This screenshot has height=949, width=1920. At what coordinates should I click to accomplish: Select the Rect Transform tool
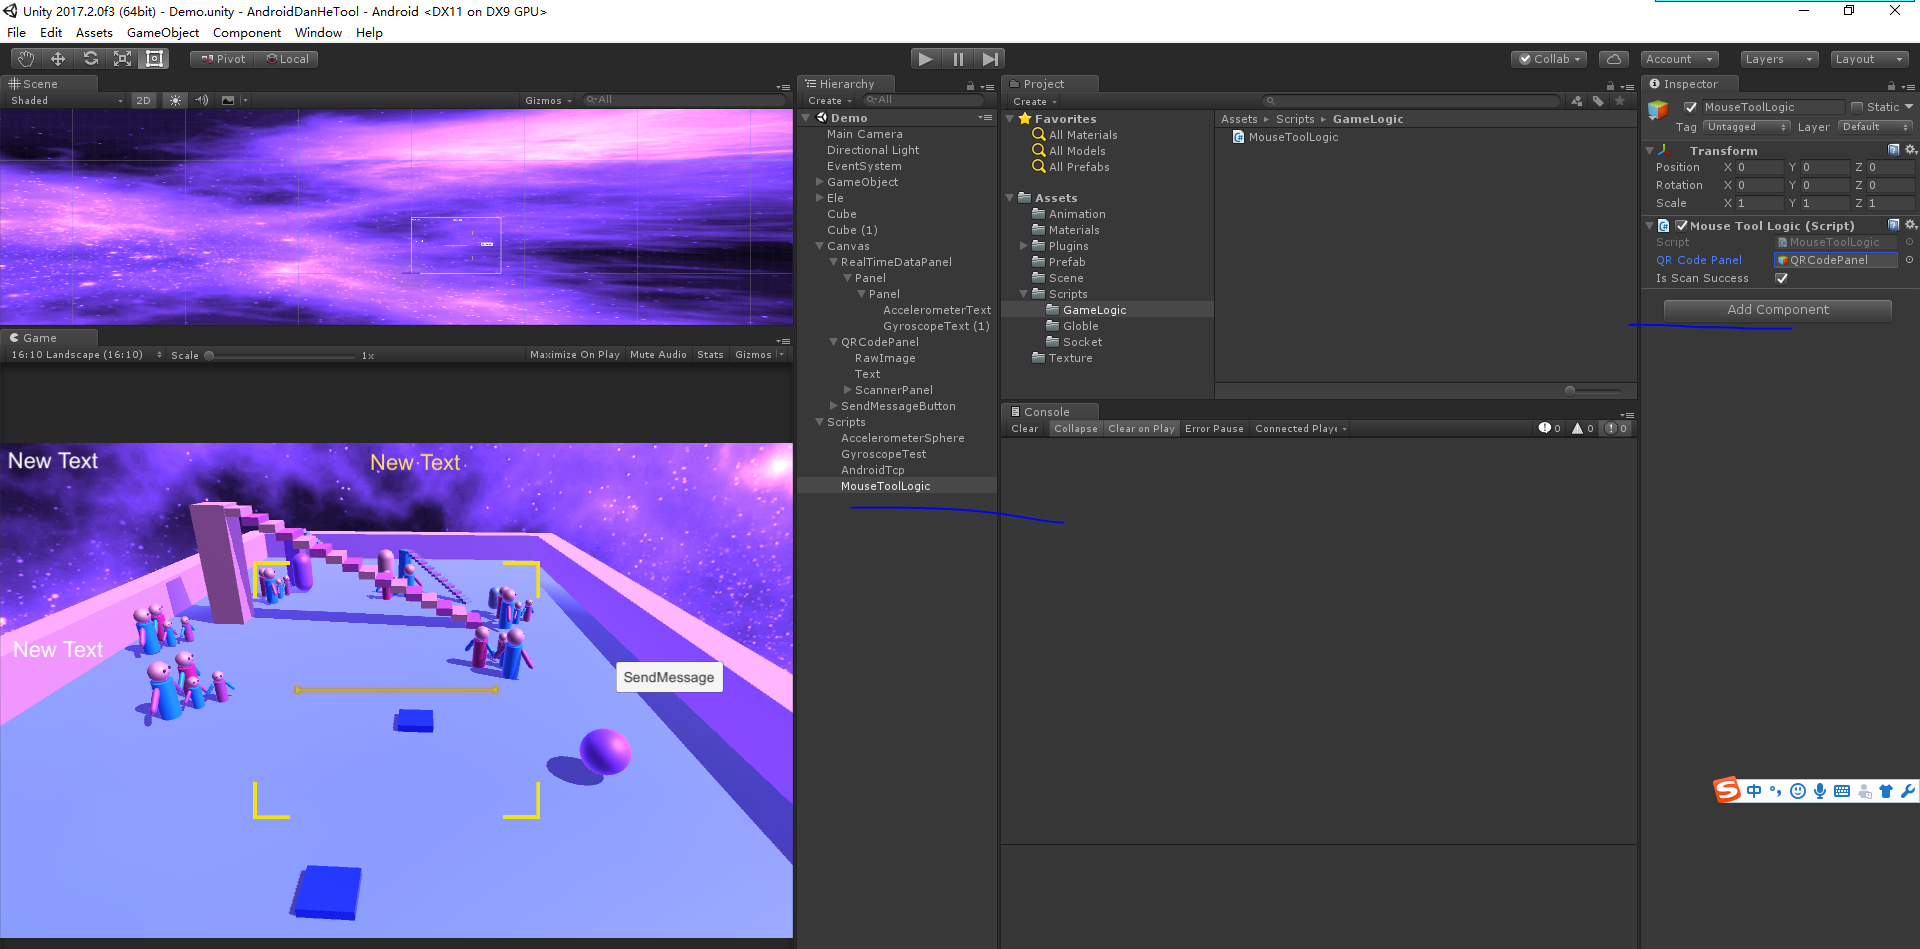coord(154,58)
